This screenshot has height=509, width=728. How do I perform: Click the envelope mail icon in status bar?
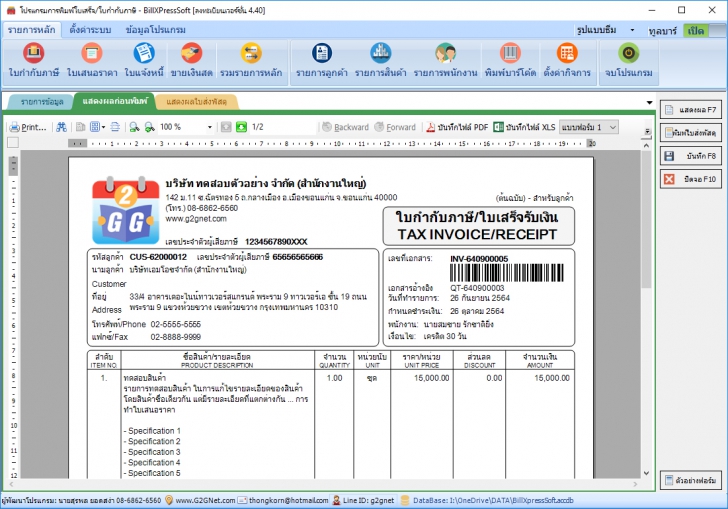[x=242, y=500]
